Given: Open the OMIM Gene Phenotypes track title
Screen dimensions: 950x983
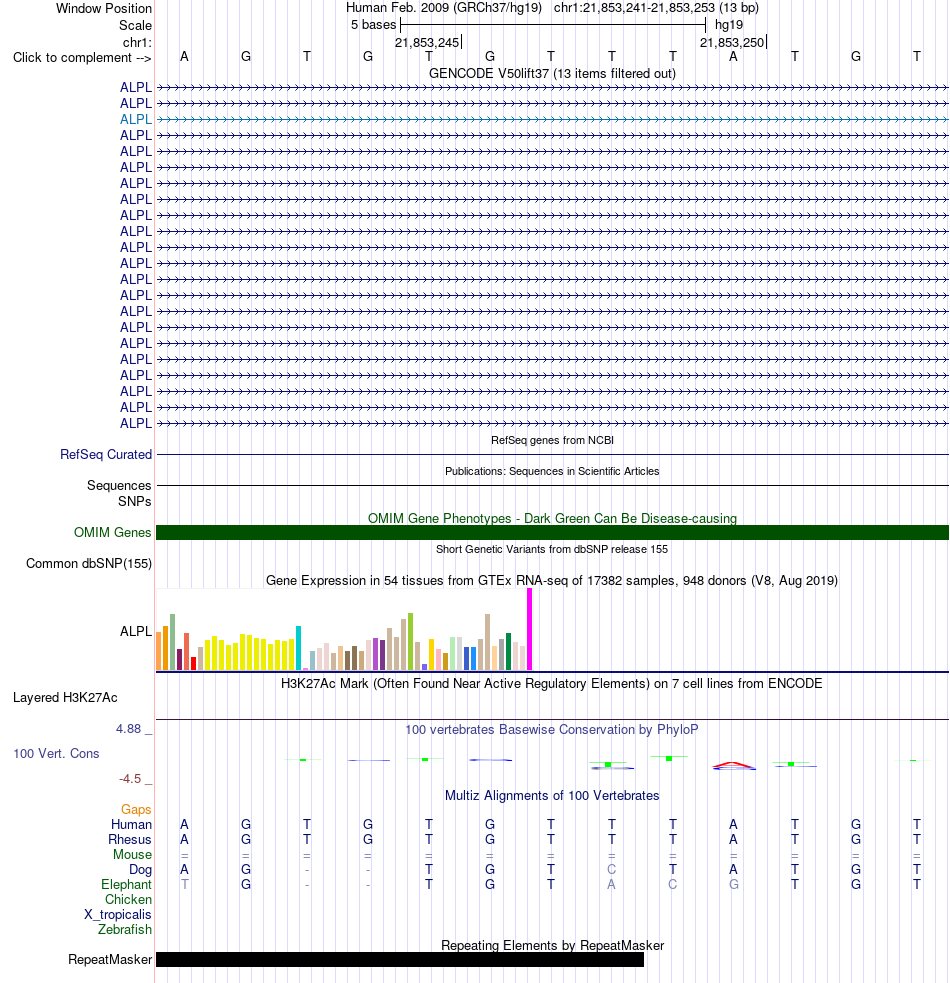Looking at the screenshot, I should (552, 518).
